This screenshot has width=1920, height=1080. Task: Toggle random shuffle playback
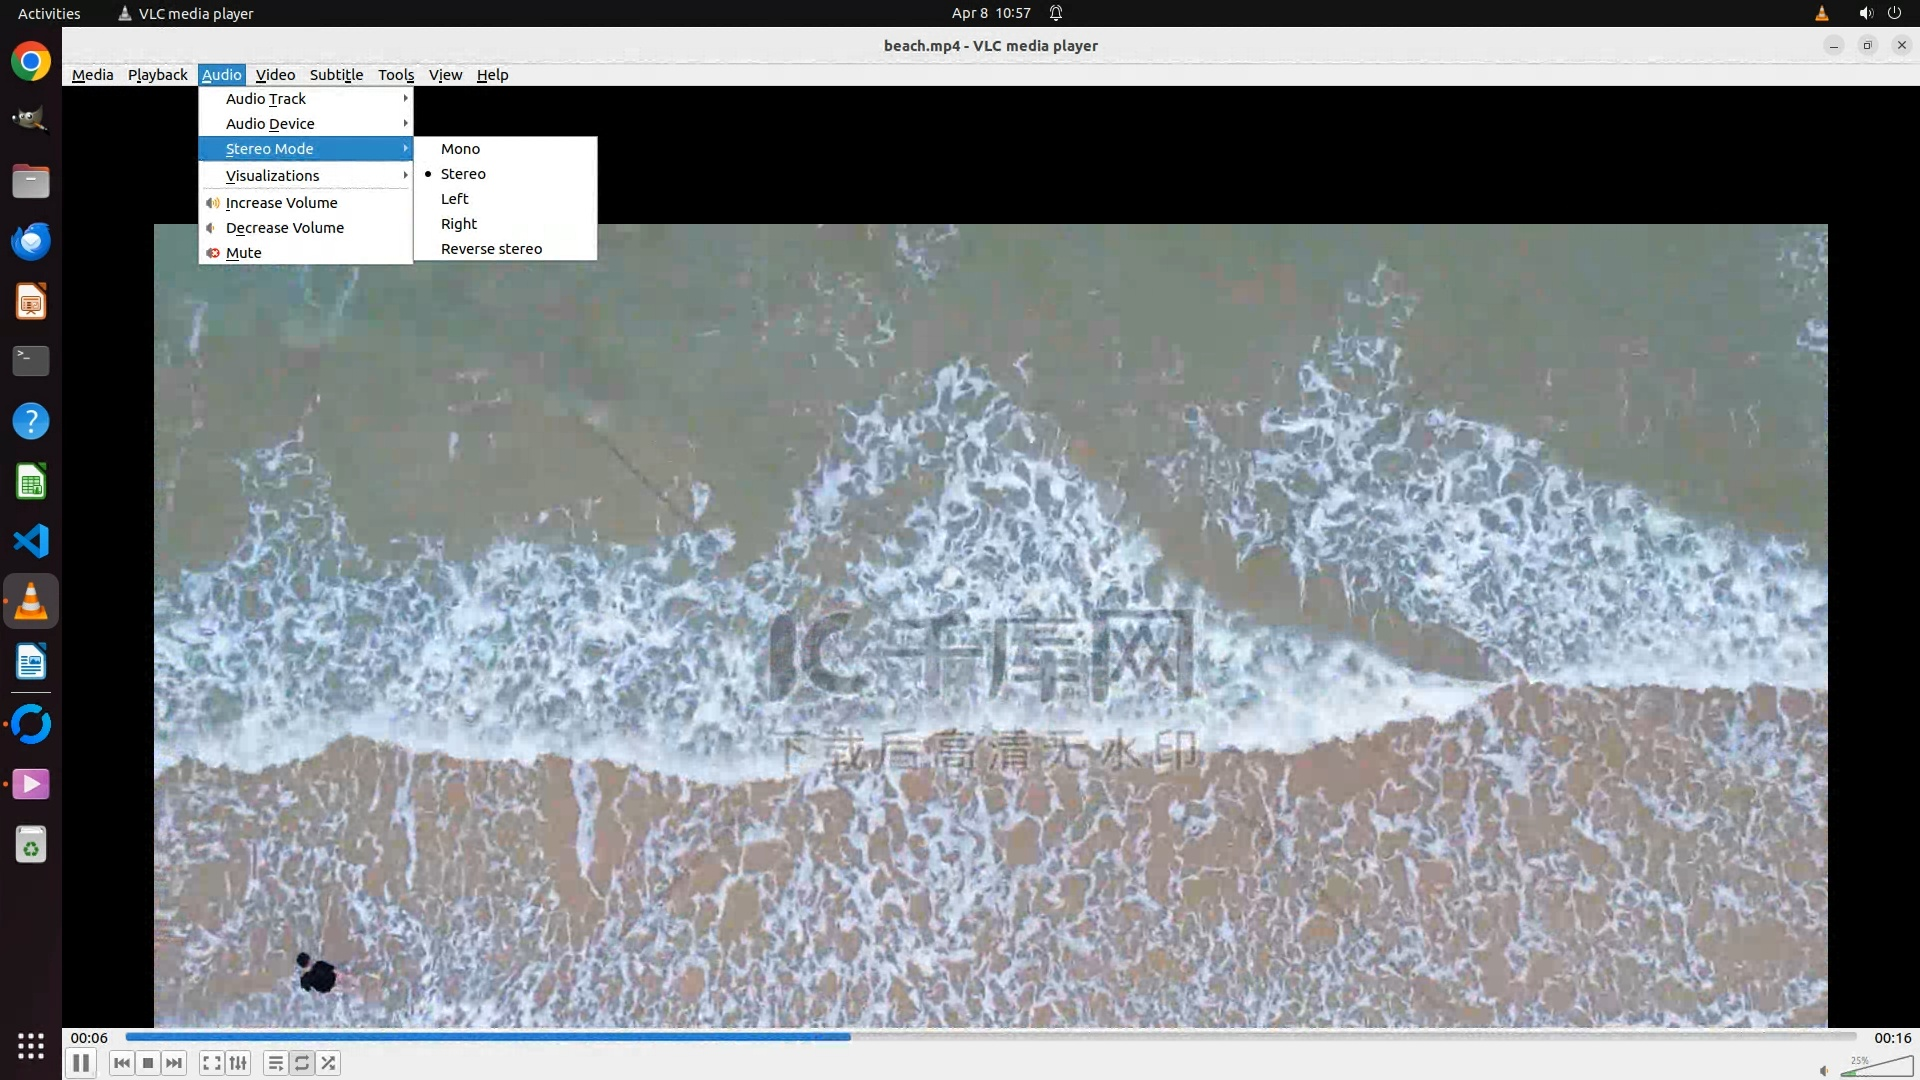click(329, 1063)
